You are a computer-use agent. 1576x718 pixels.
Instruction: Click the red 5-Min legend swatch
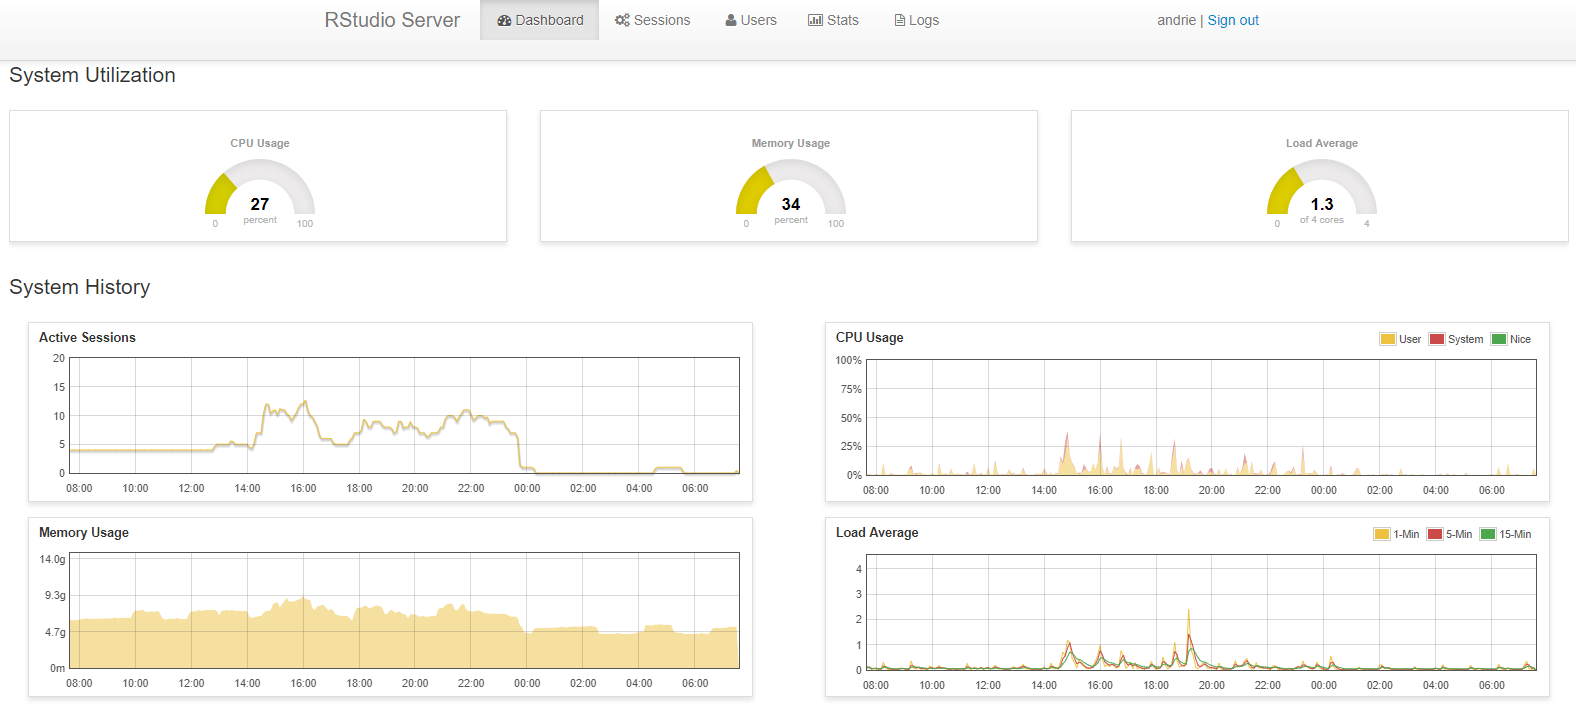tap(1435, 534)
